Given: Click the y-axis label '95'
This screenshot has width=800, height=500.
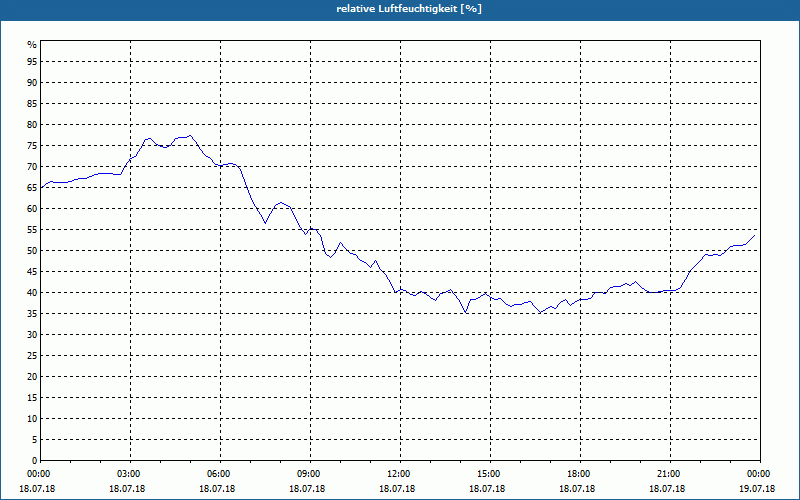Looking at the screenshot, I should tap(32, 62).
